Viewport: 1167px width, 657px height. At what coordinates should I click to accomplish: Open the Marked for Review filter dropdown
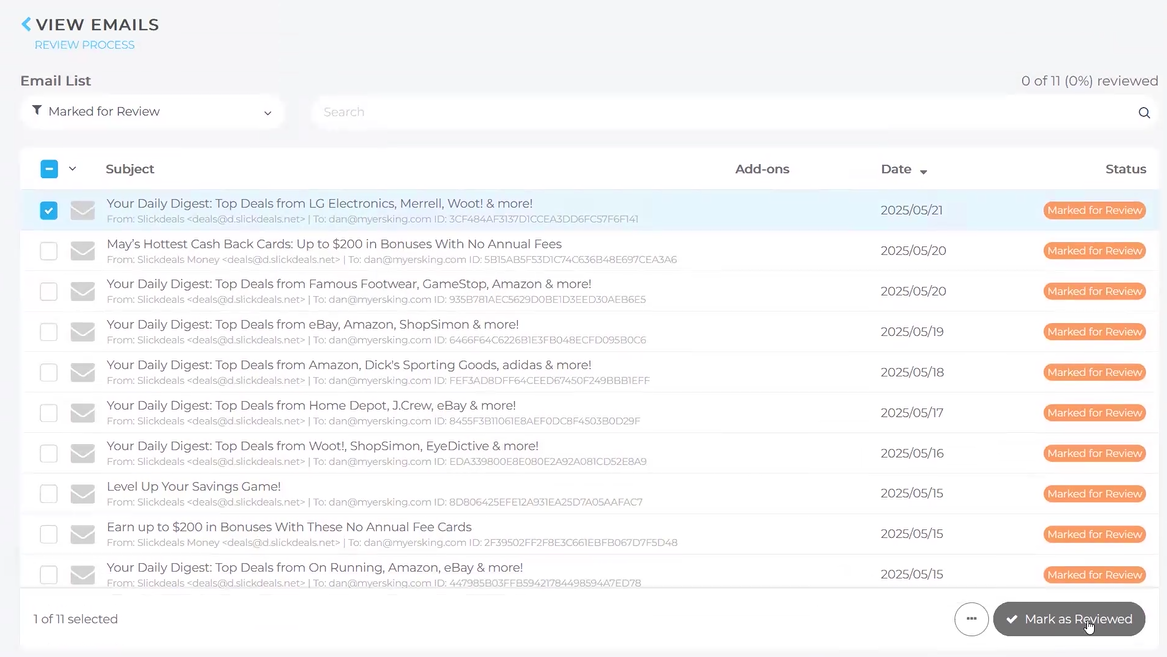pos(152,112)
